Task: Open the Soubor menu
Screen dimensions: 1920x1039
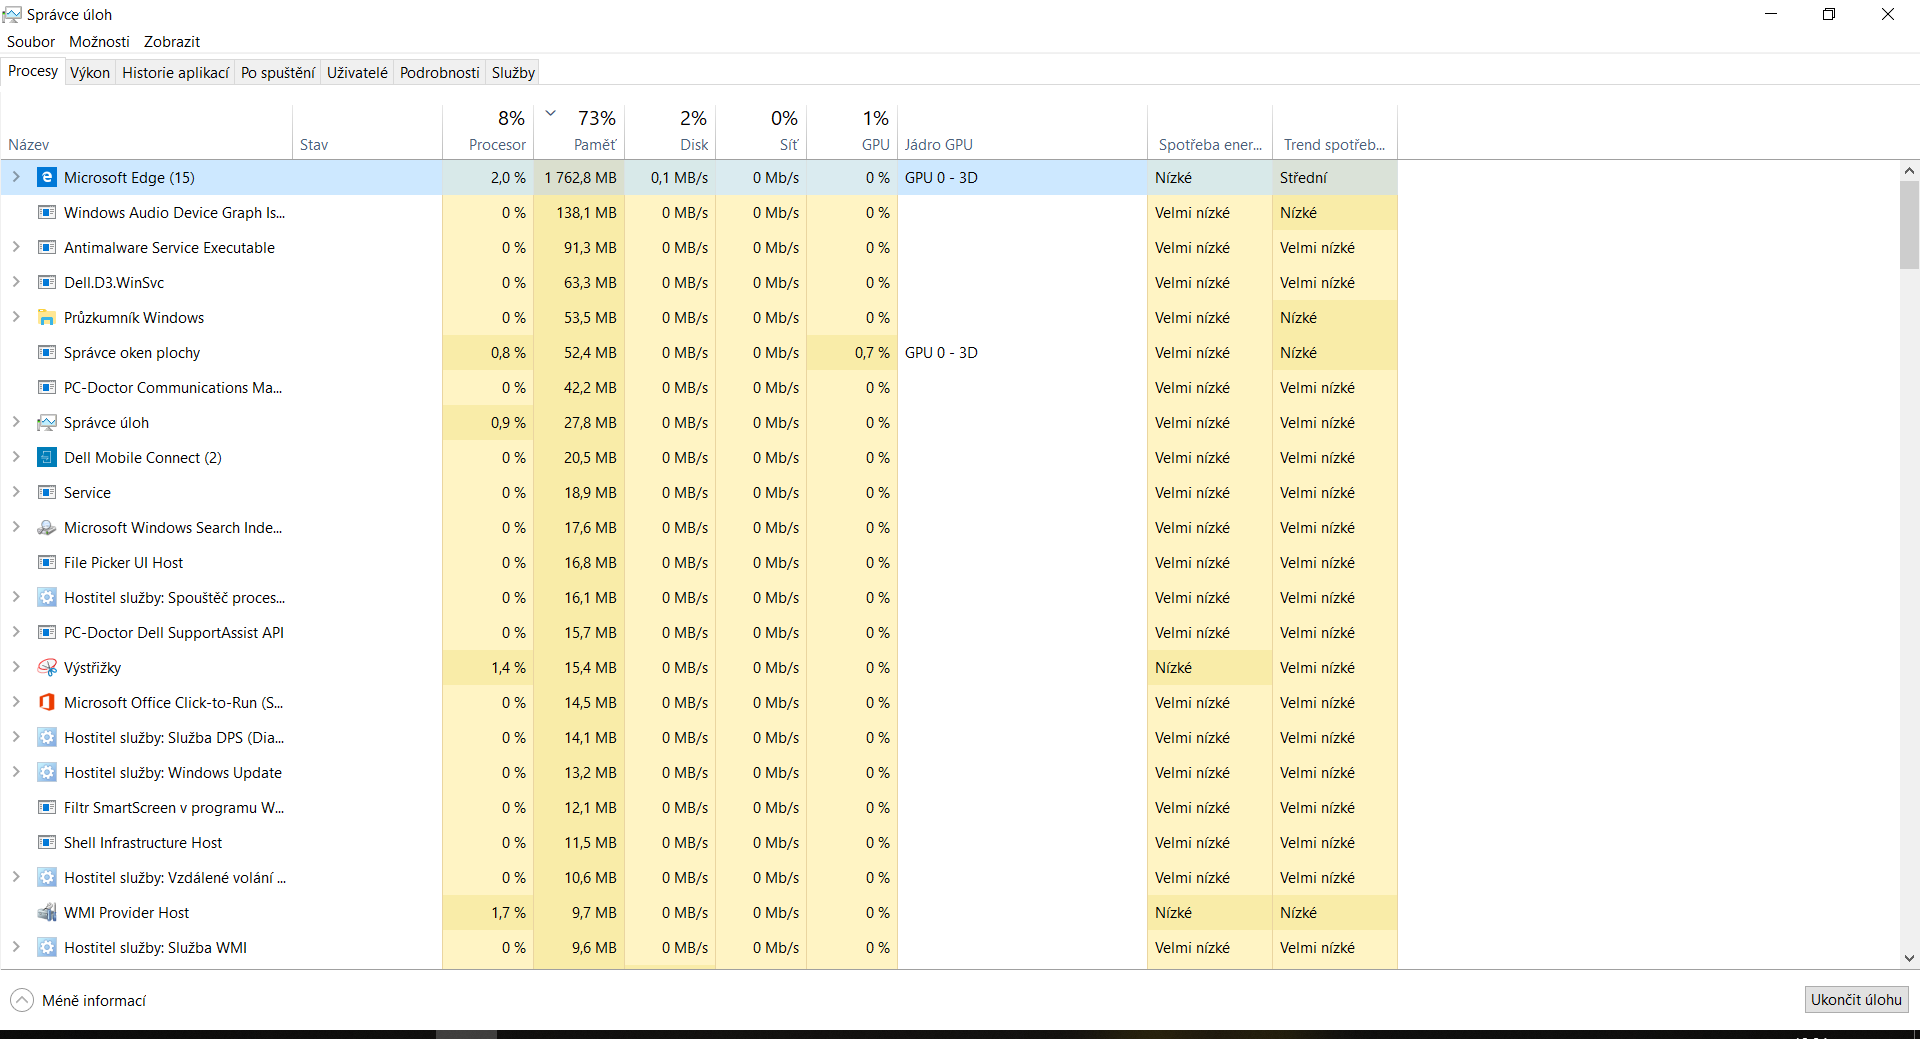Action: point(31,42)
